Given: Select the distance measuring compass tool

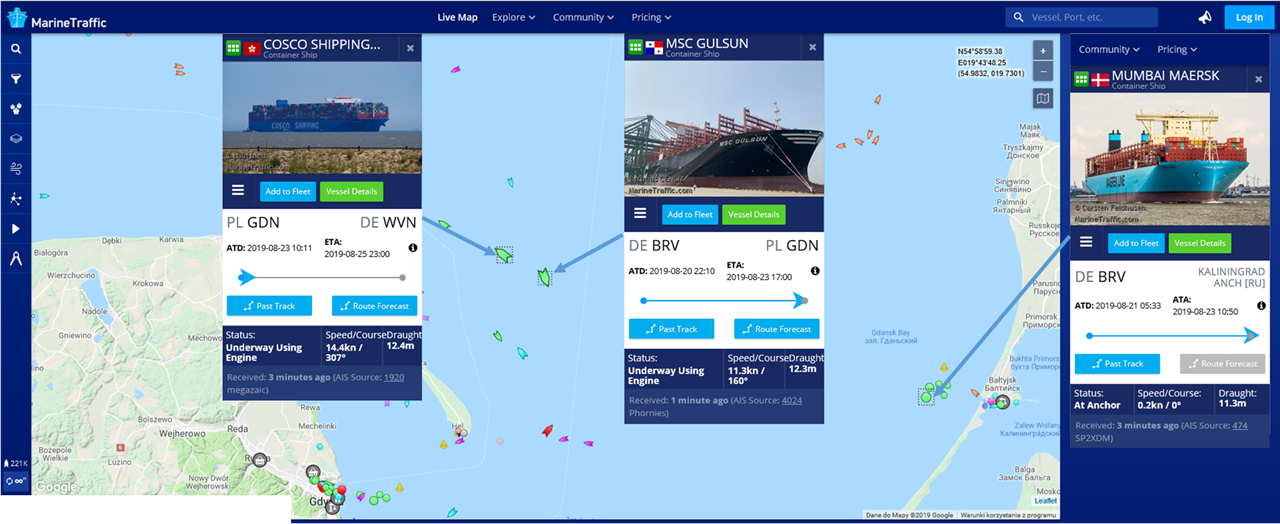Looking at the screenshot, I should coord(16,258).
